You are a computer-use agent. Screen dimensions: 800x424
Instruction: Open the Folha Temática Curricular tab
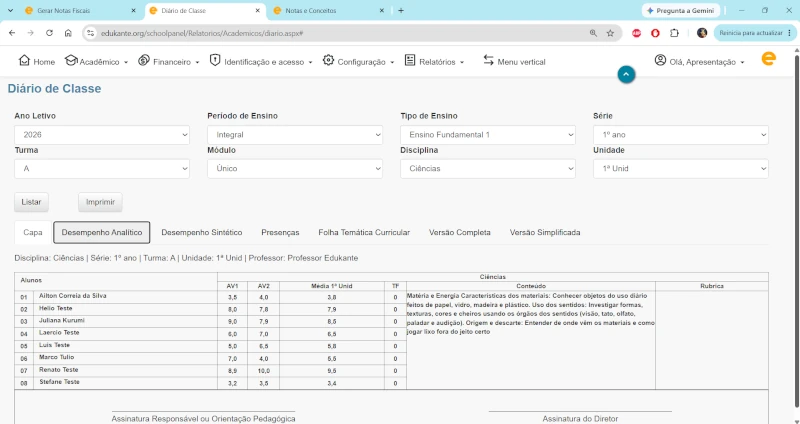click(364, 232)
